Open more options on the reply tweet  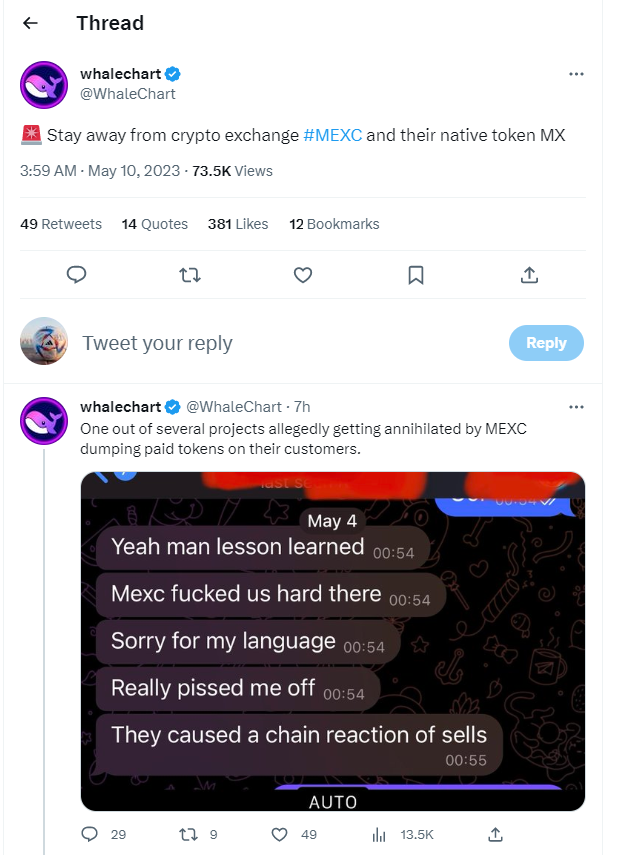tap(576, 407)
